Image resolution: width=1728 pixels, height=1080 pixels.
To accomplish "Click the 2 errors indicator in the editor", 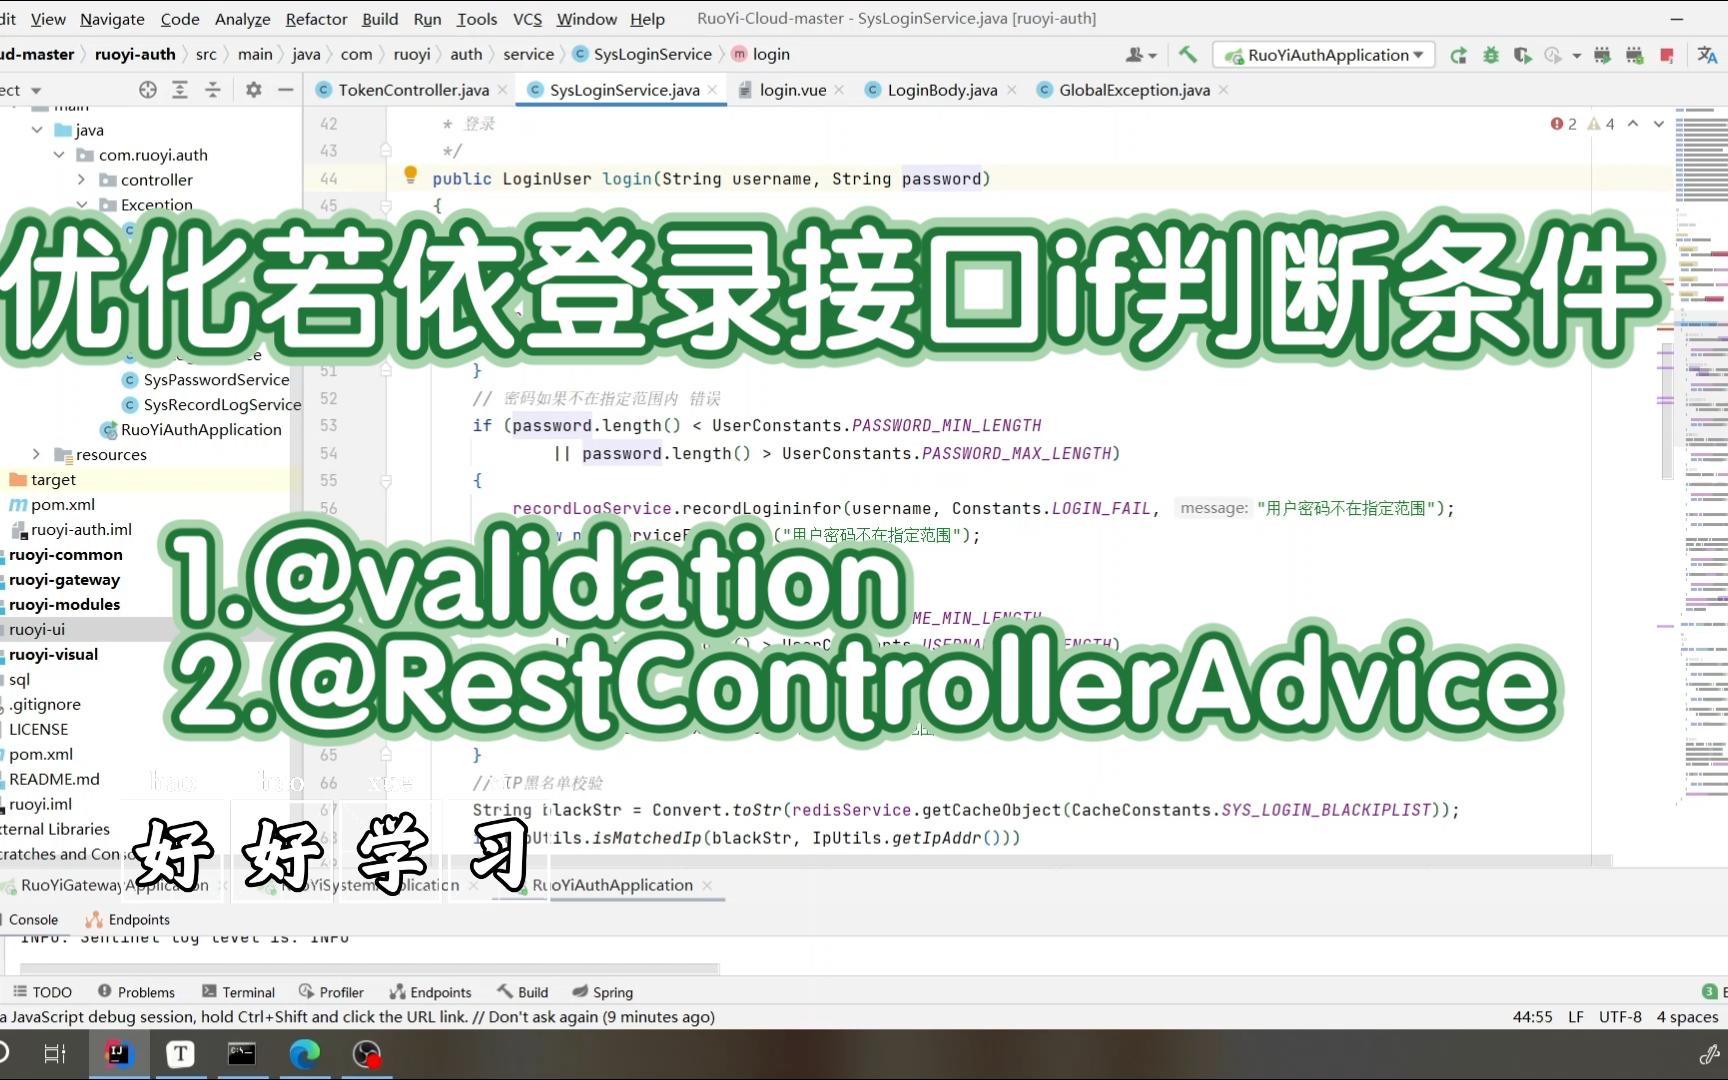I will [1562, 123].
